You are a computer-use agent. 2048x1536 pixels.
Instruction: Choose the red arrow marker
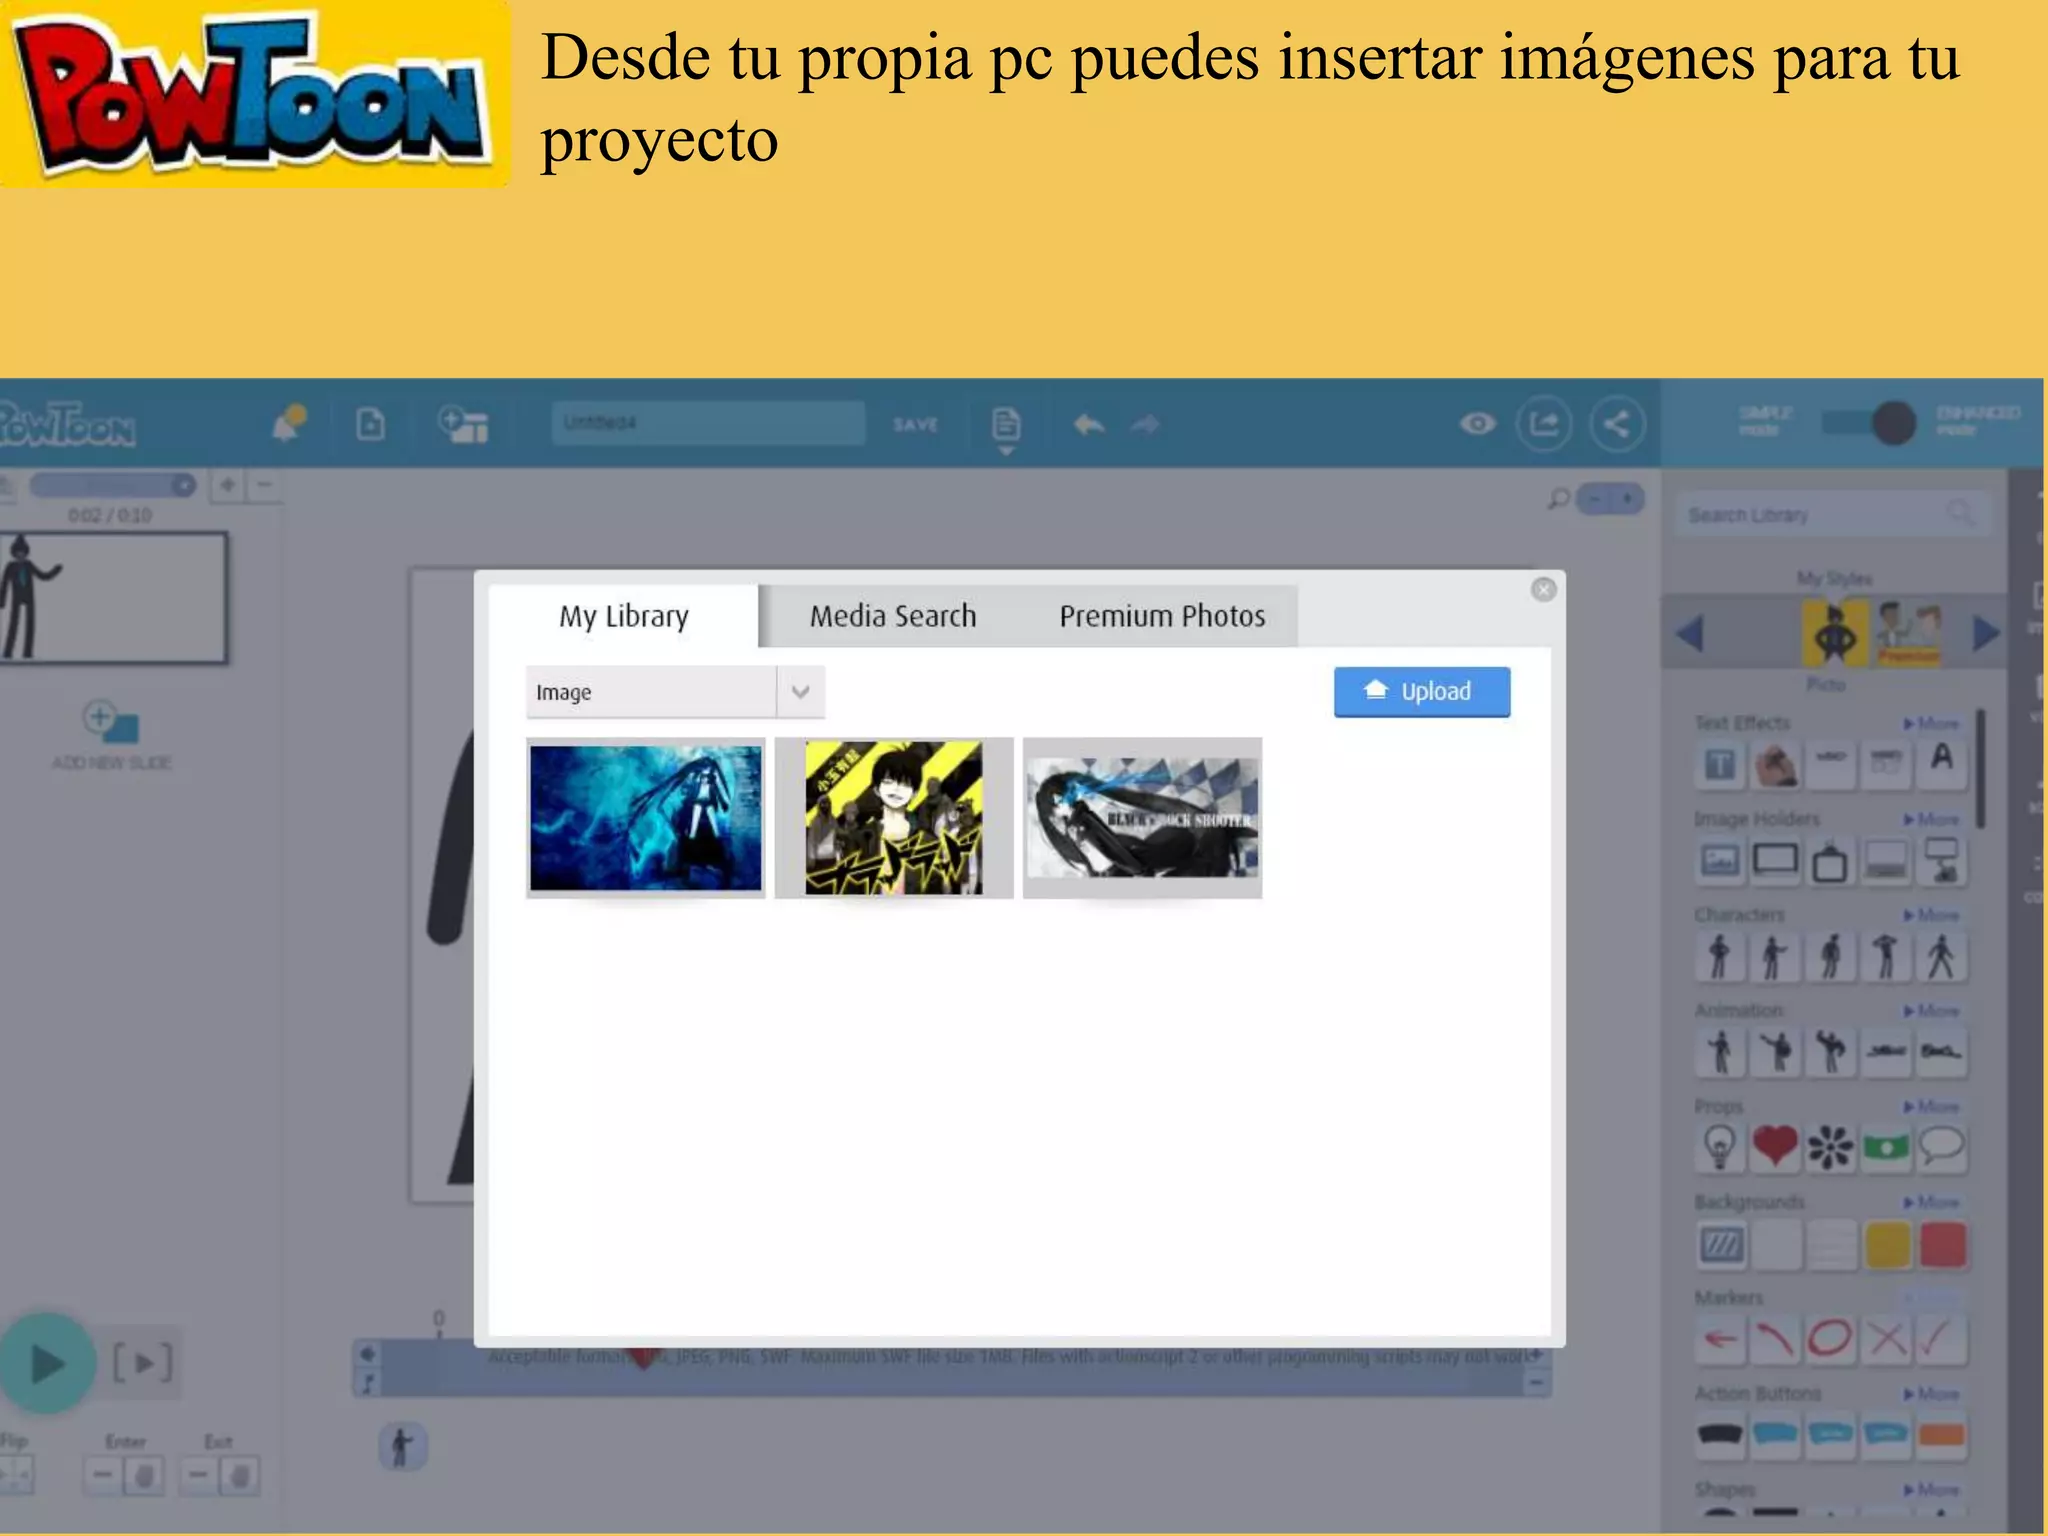point(1719,1339)
